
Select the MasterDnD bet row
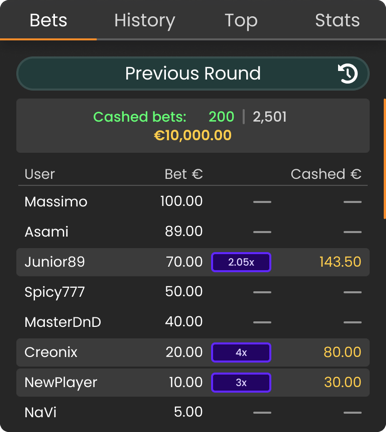tap(193, 322)
